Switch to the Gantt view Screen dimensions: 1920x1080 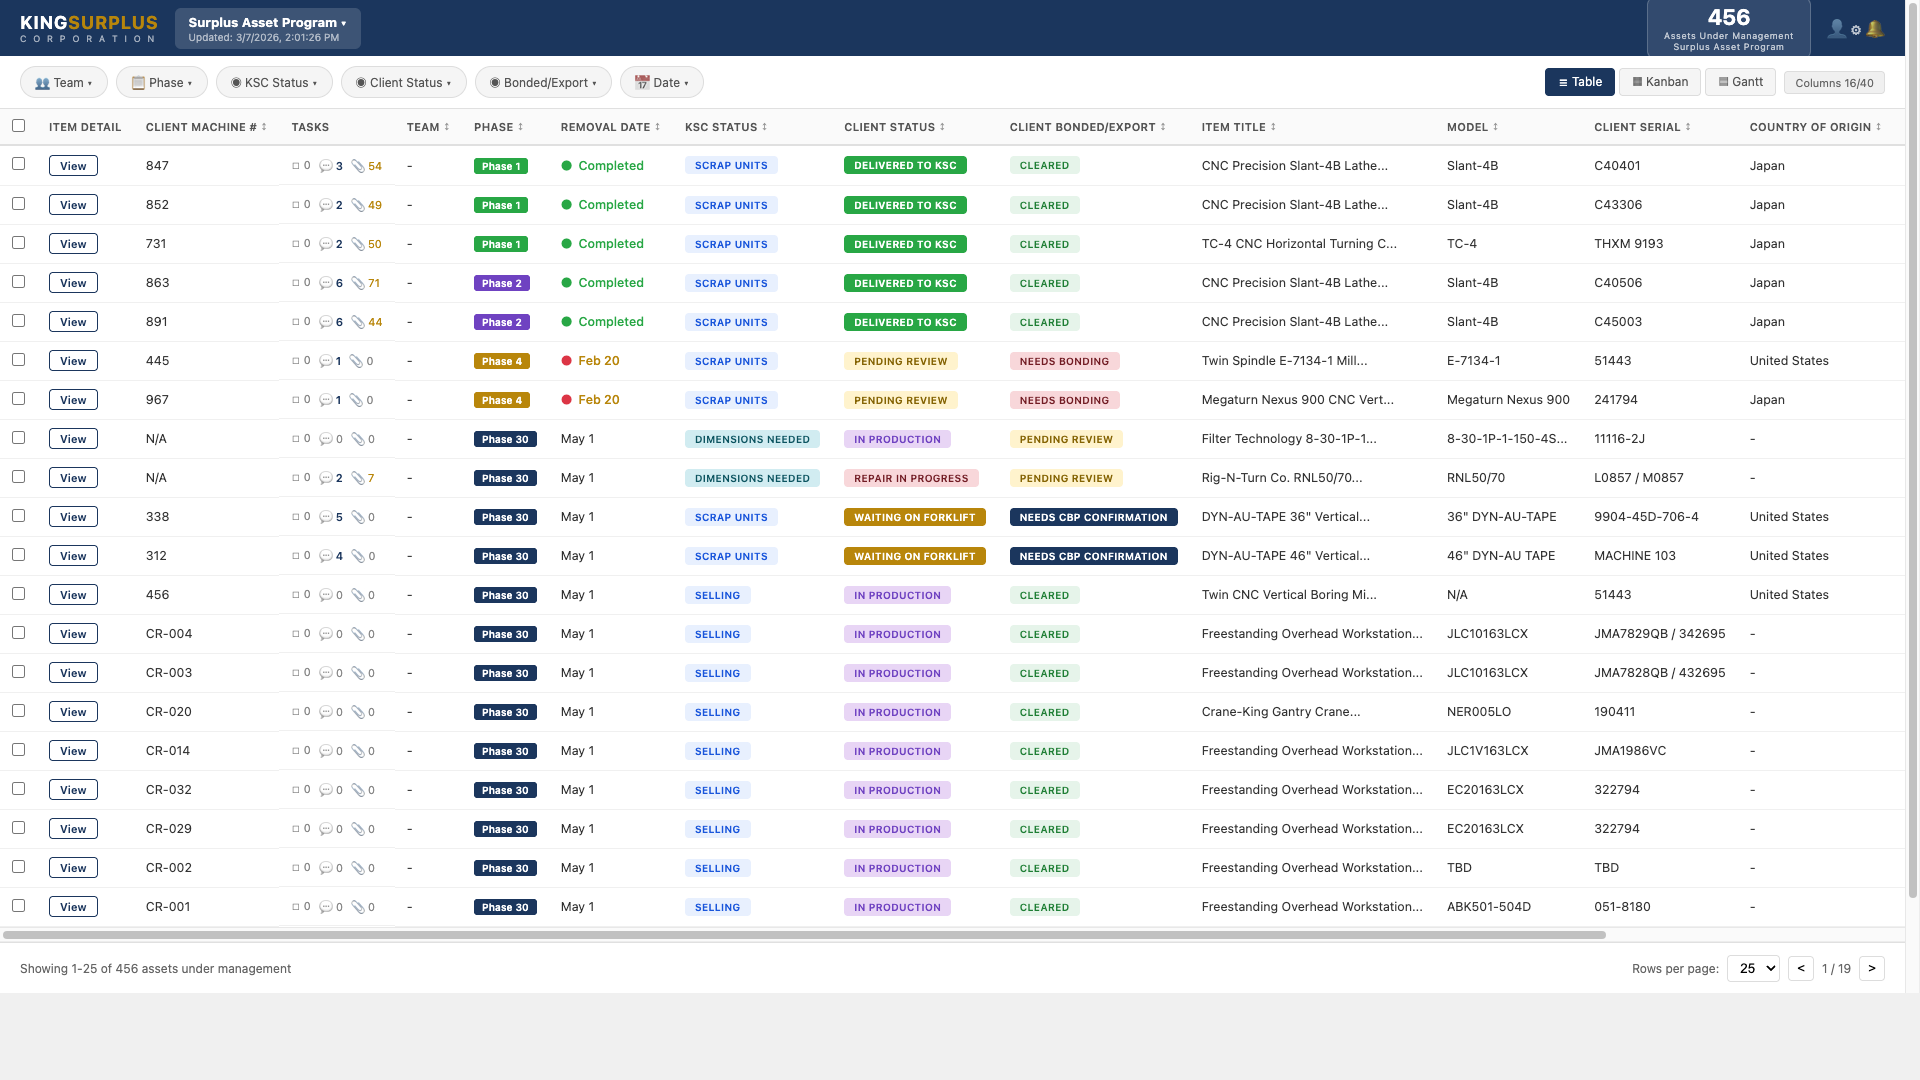(x=1740, y=82)
